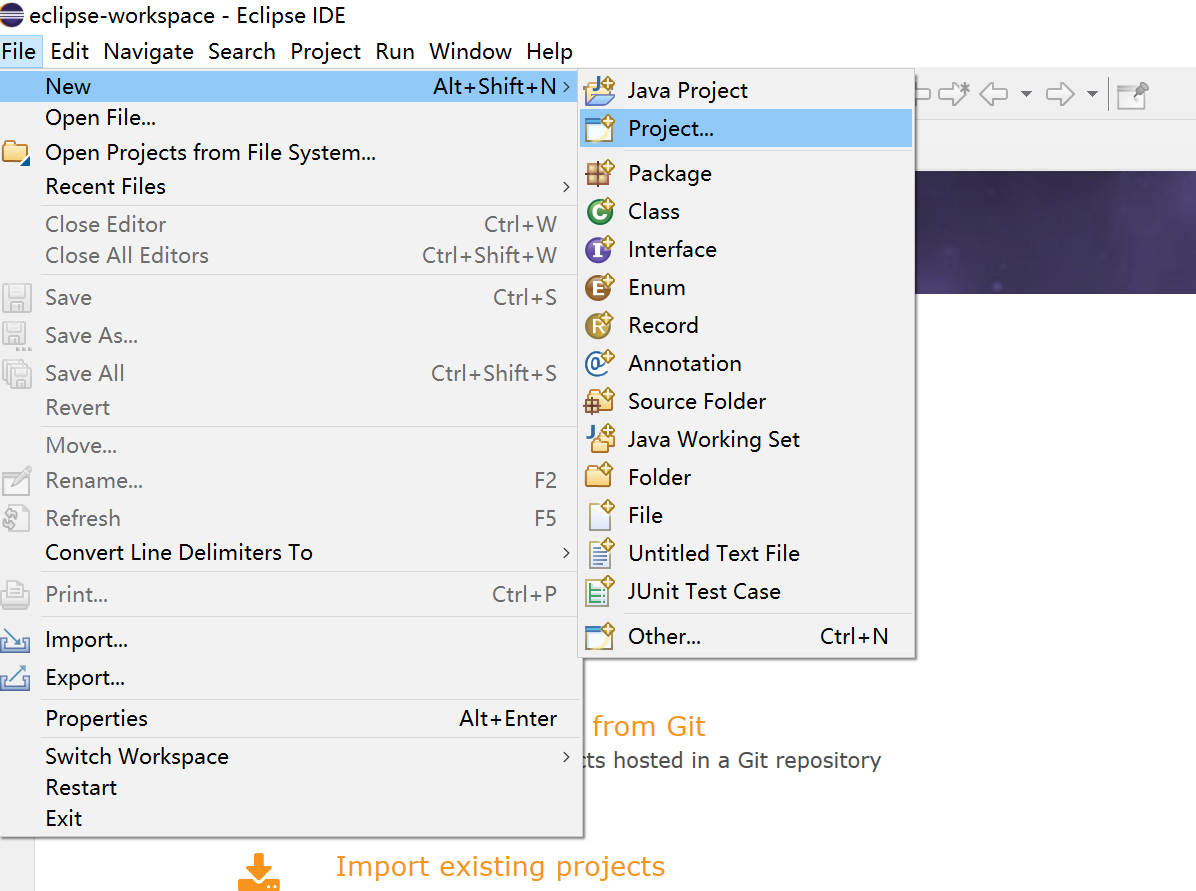This screenshot has height=891, width=1196.
Task: Click the Java Working Set icon
Action: [x=600, y=439]
